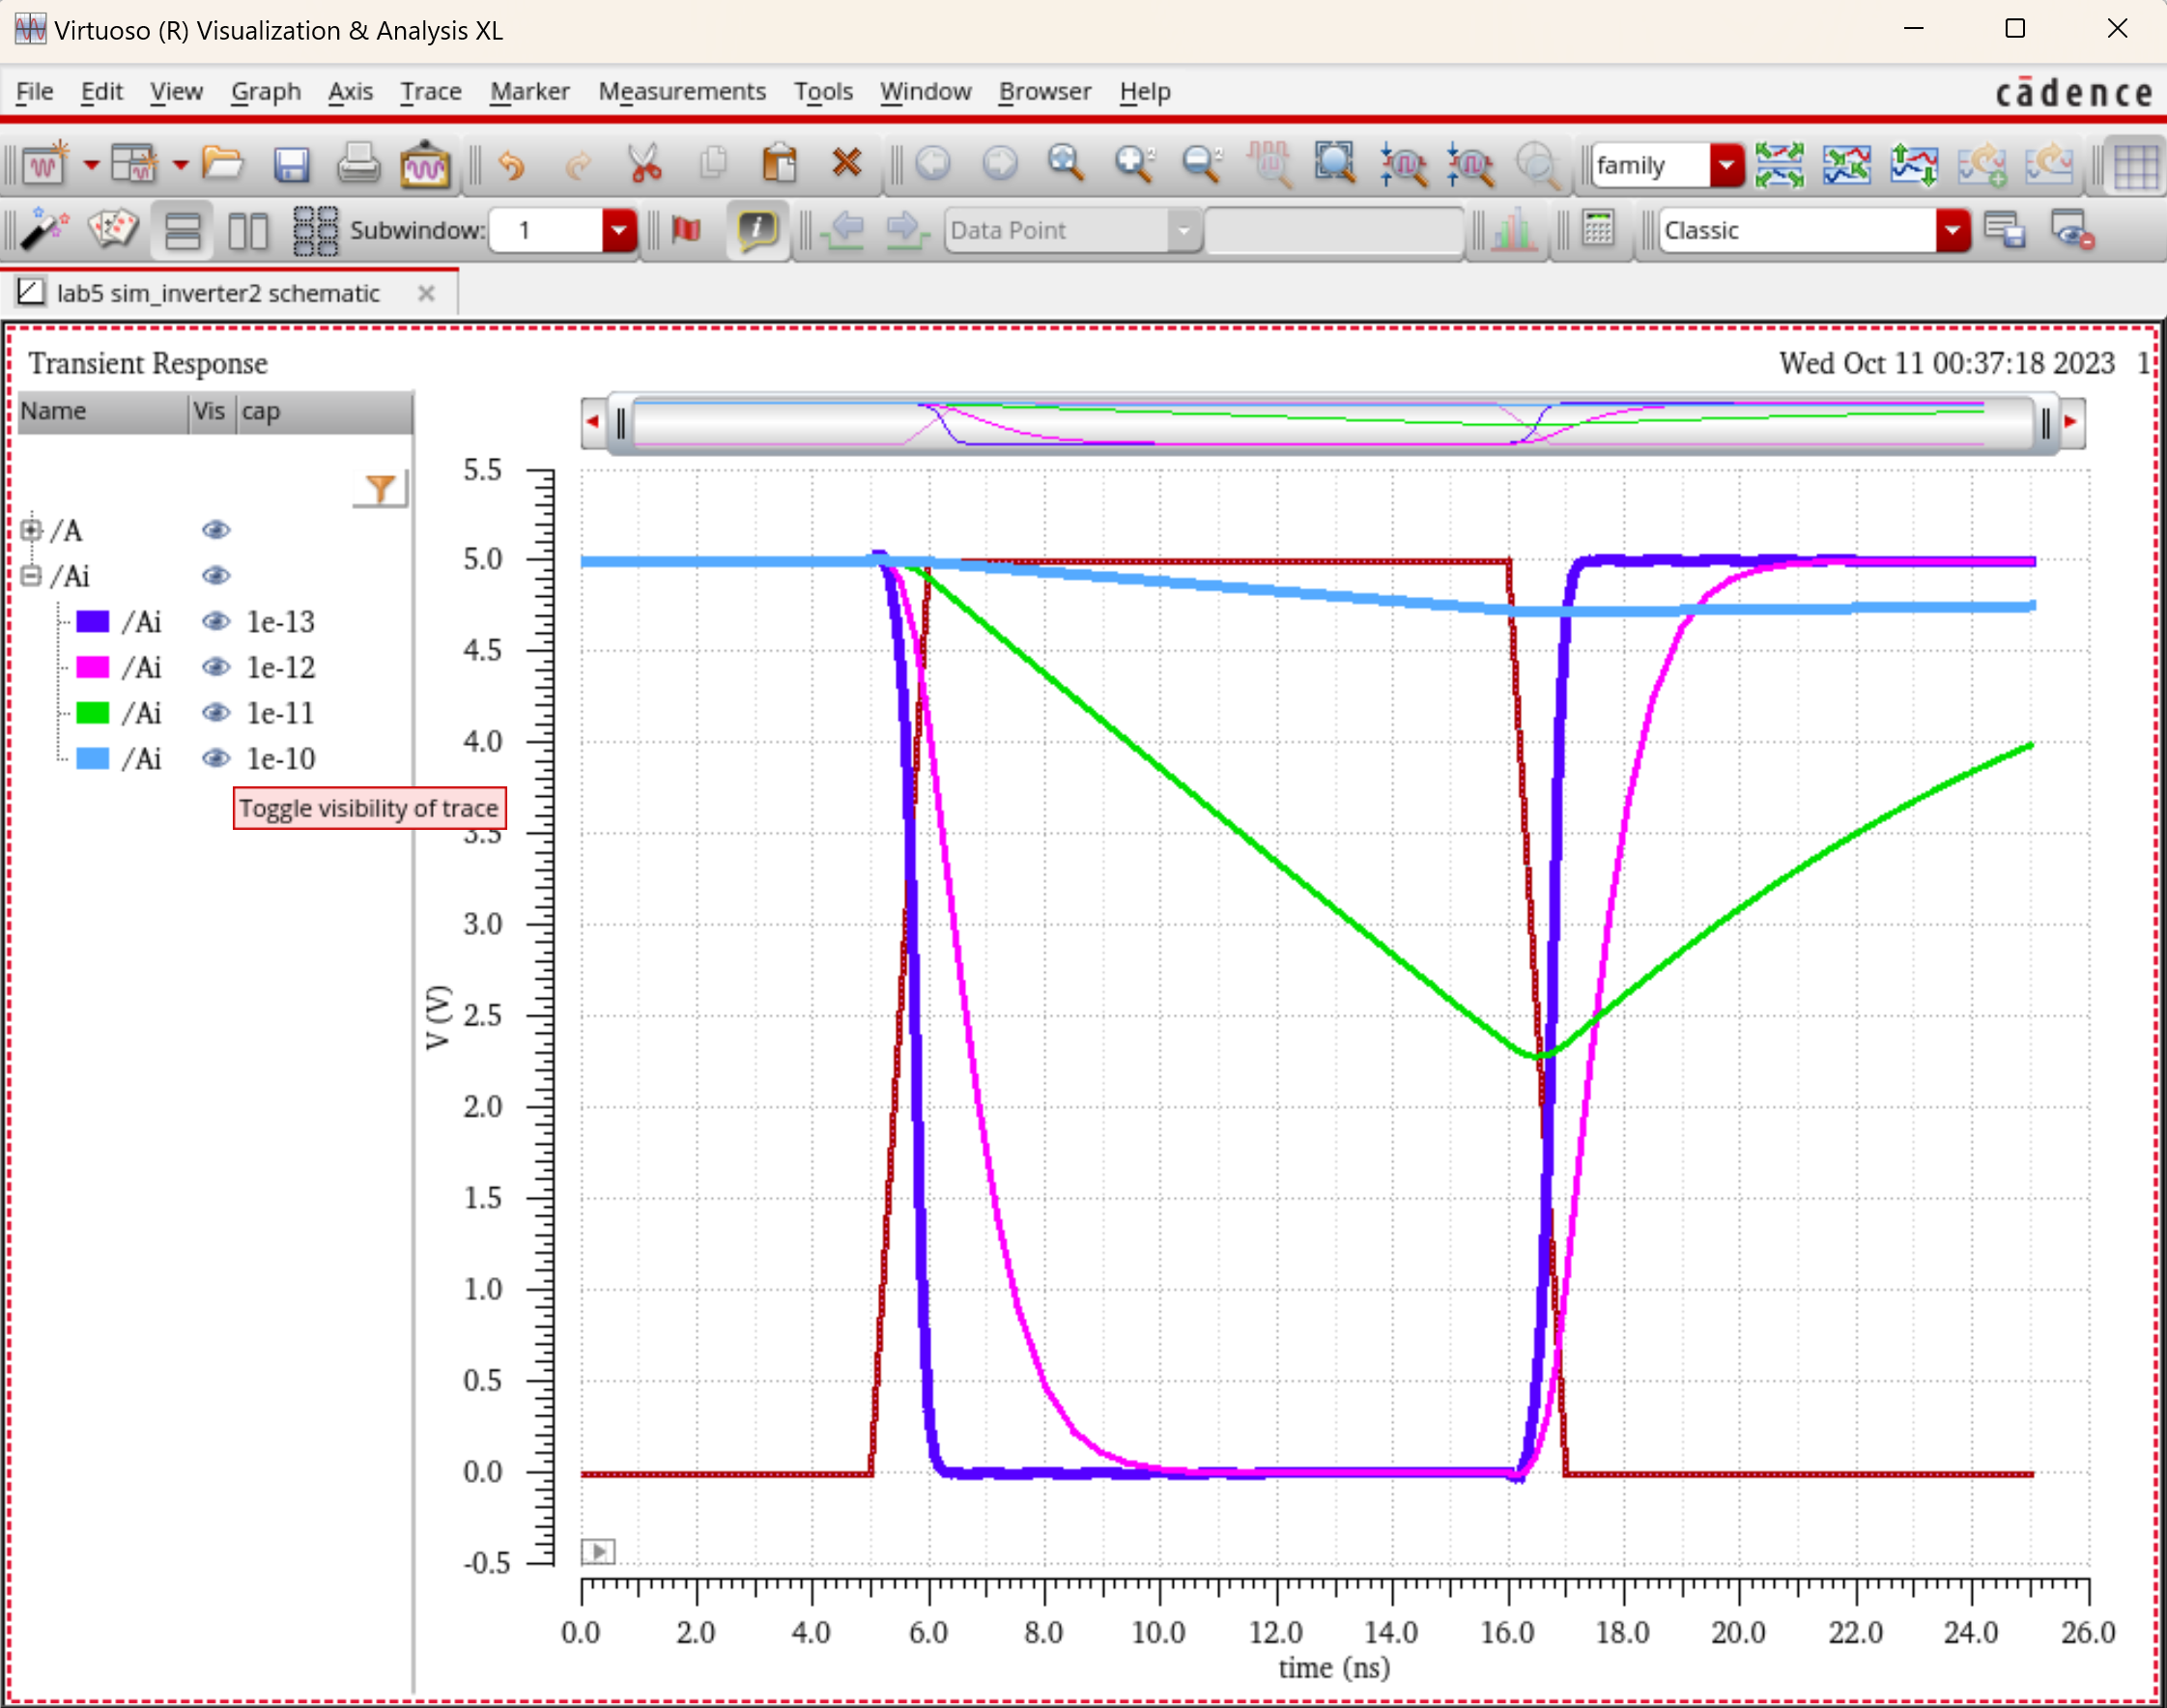Open the Subwindow number dropdown
Image resolution: width=2167 pixels, height=1708 pixels.
[x=619, y=231]
